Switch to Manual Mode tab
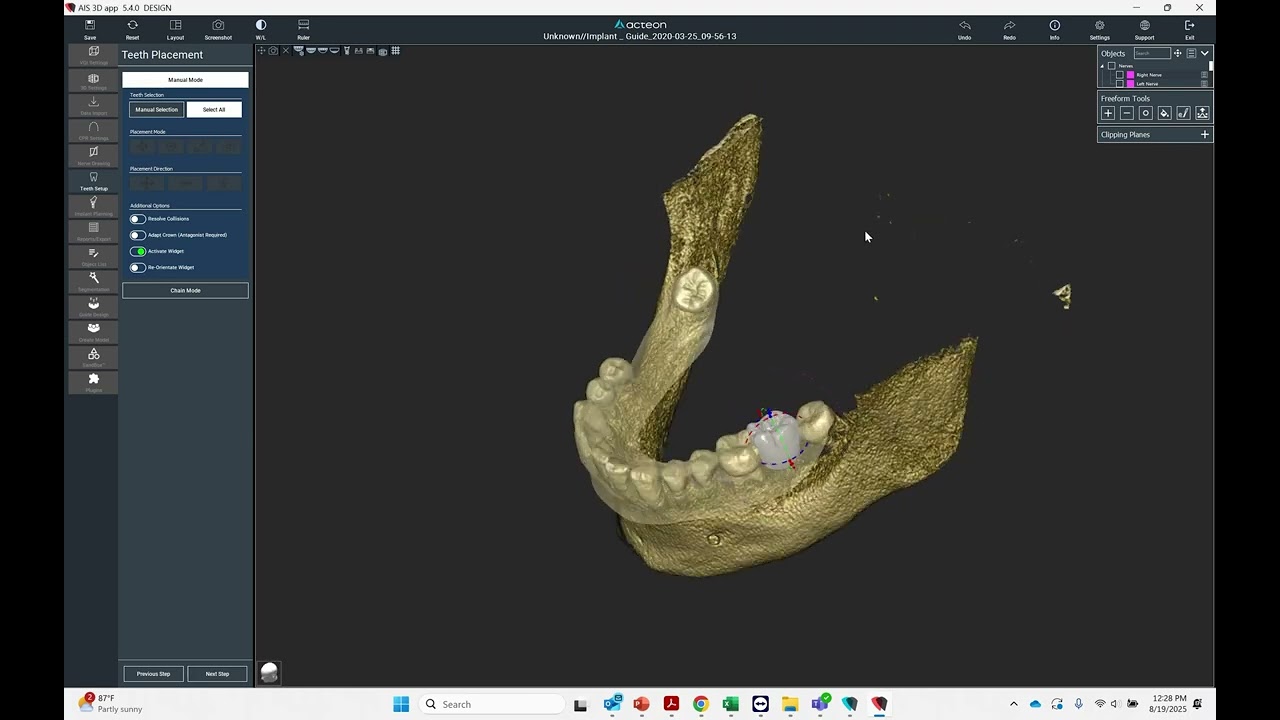The height and width of the screenshot is (720, 1280). pos(185,80)
